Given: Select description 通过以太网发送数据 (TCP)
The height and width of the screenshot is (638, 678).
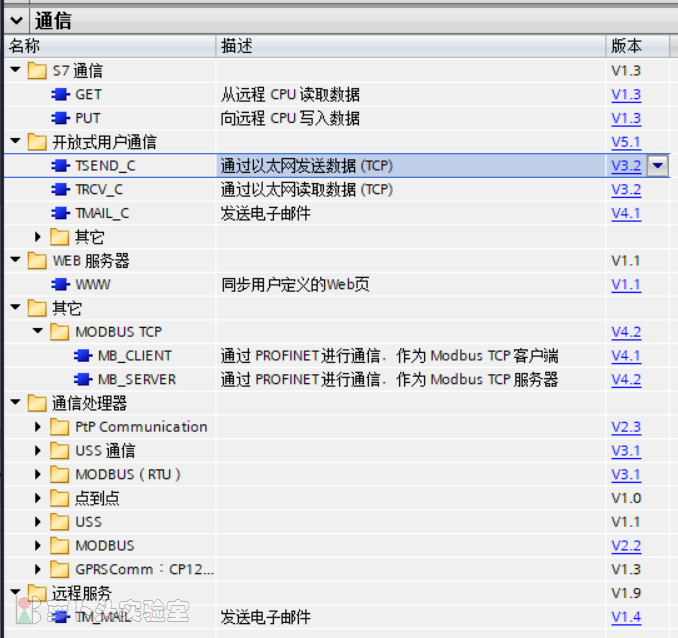Looking at the screenshot, I should [x=307, y=166].
